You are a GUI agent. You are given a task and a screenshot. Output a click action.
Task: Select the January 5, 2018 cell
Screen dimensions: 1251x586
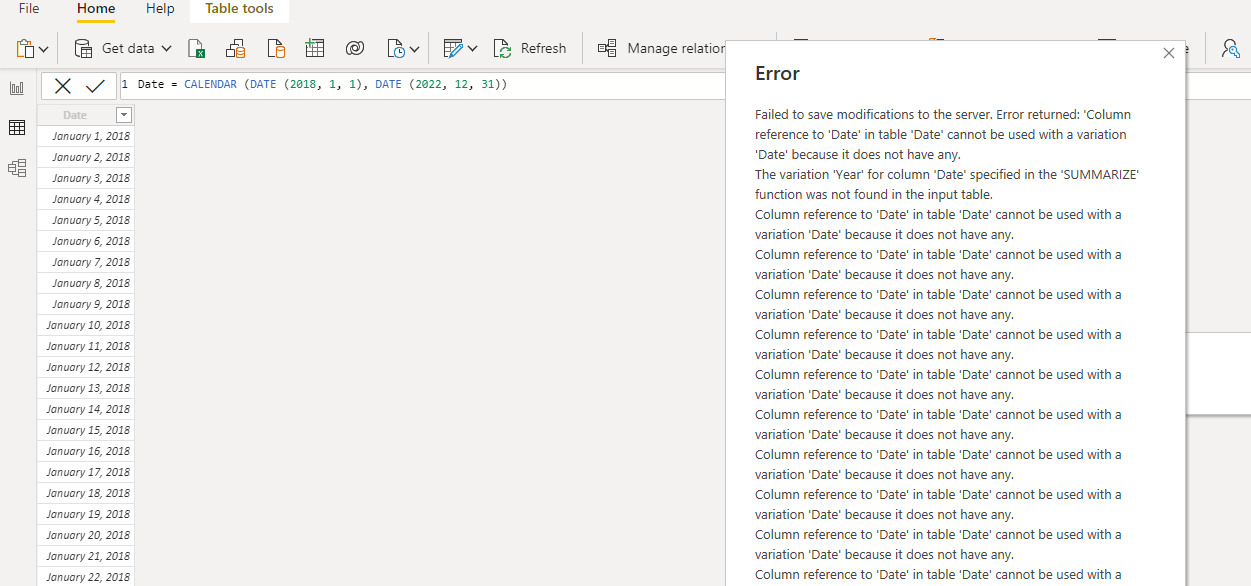point(86,220)
